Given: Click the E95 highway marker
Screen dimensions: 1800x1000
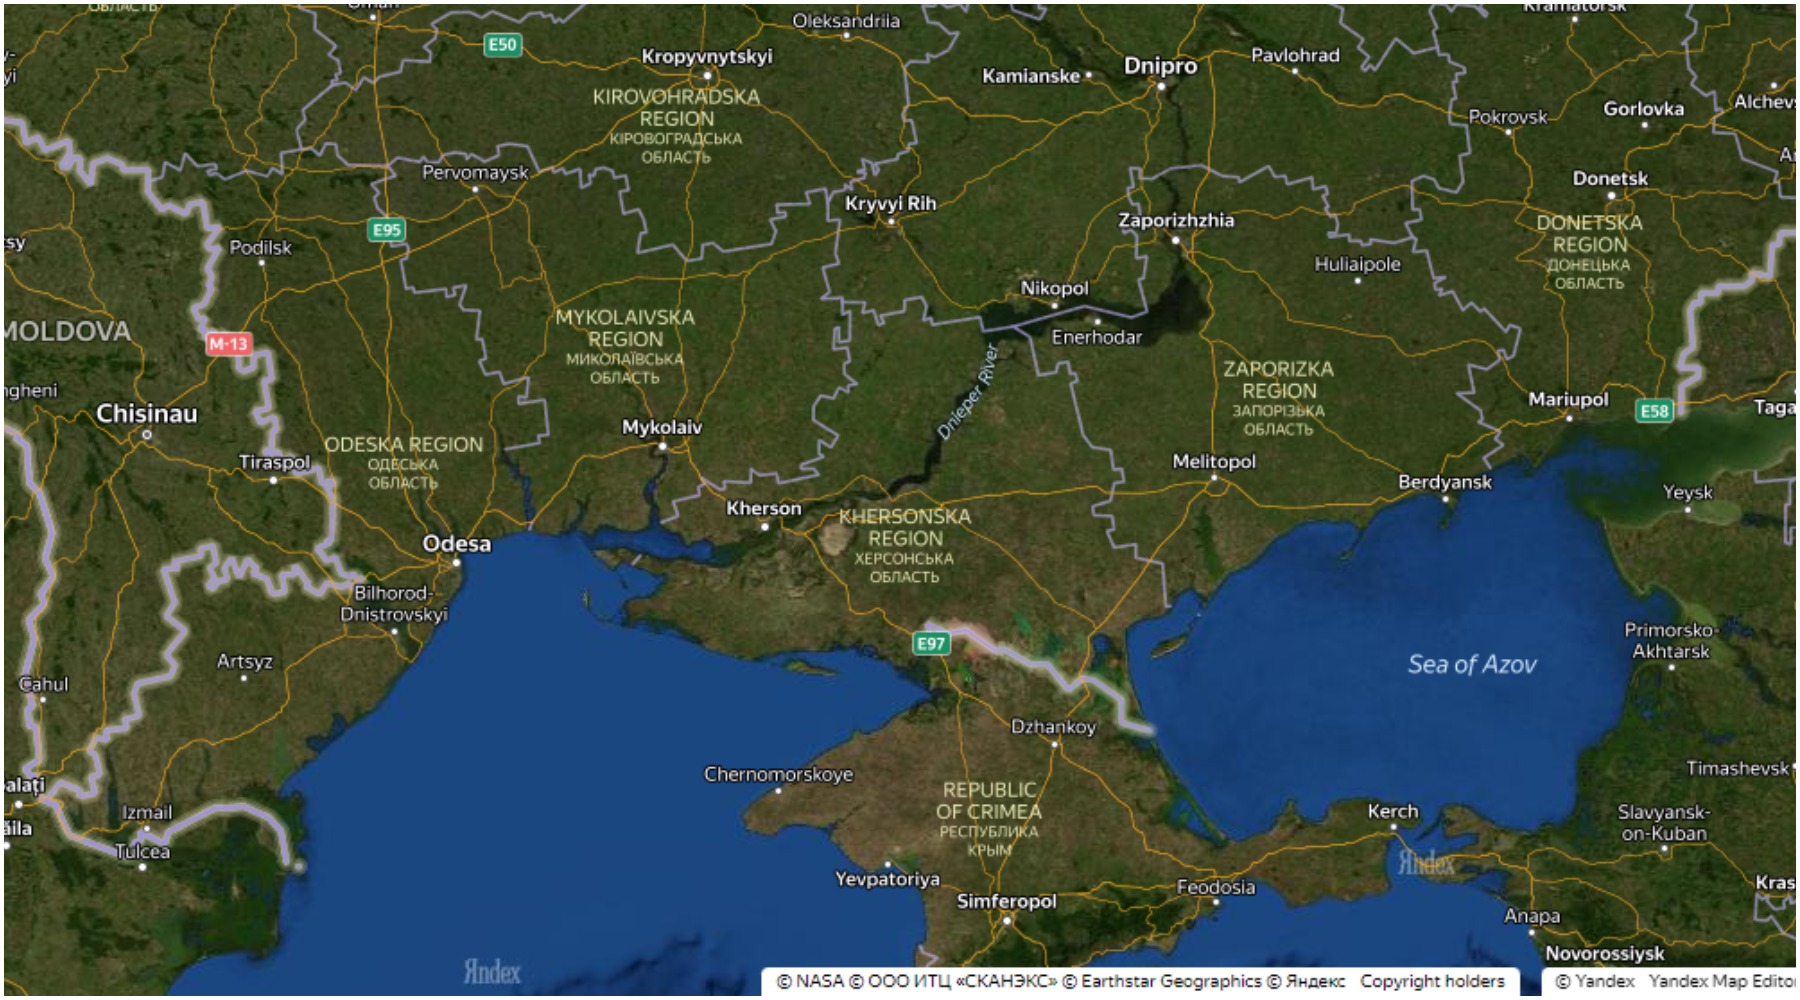Looking at the screenshot, I should (386, 230).
